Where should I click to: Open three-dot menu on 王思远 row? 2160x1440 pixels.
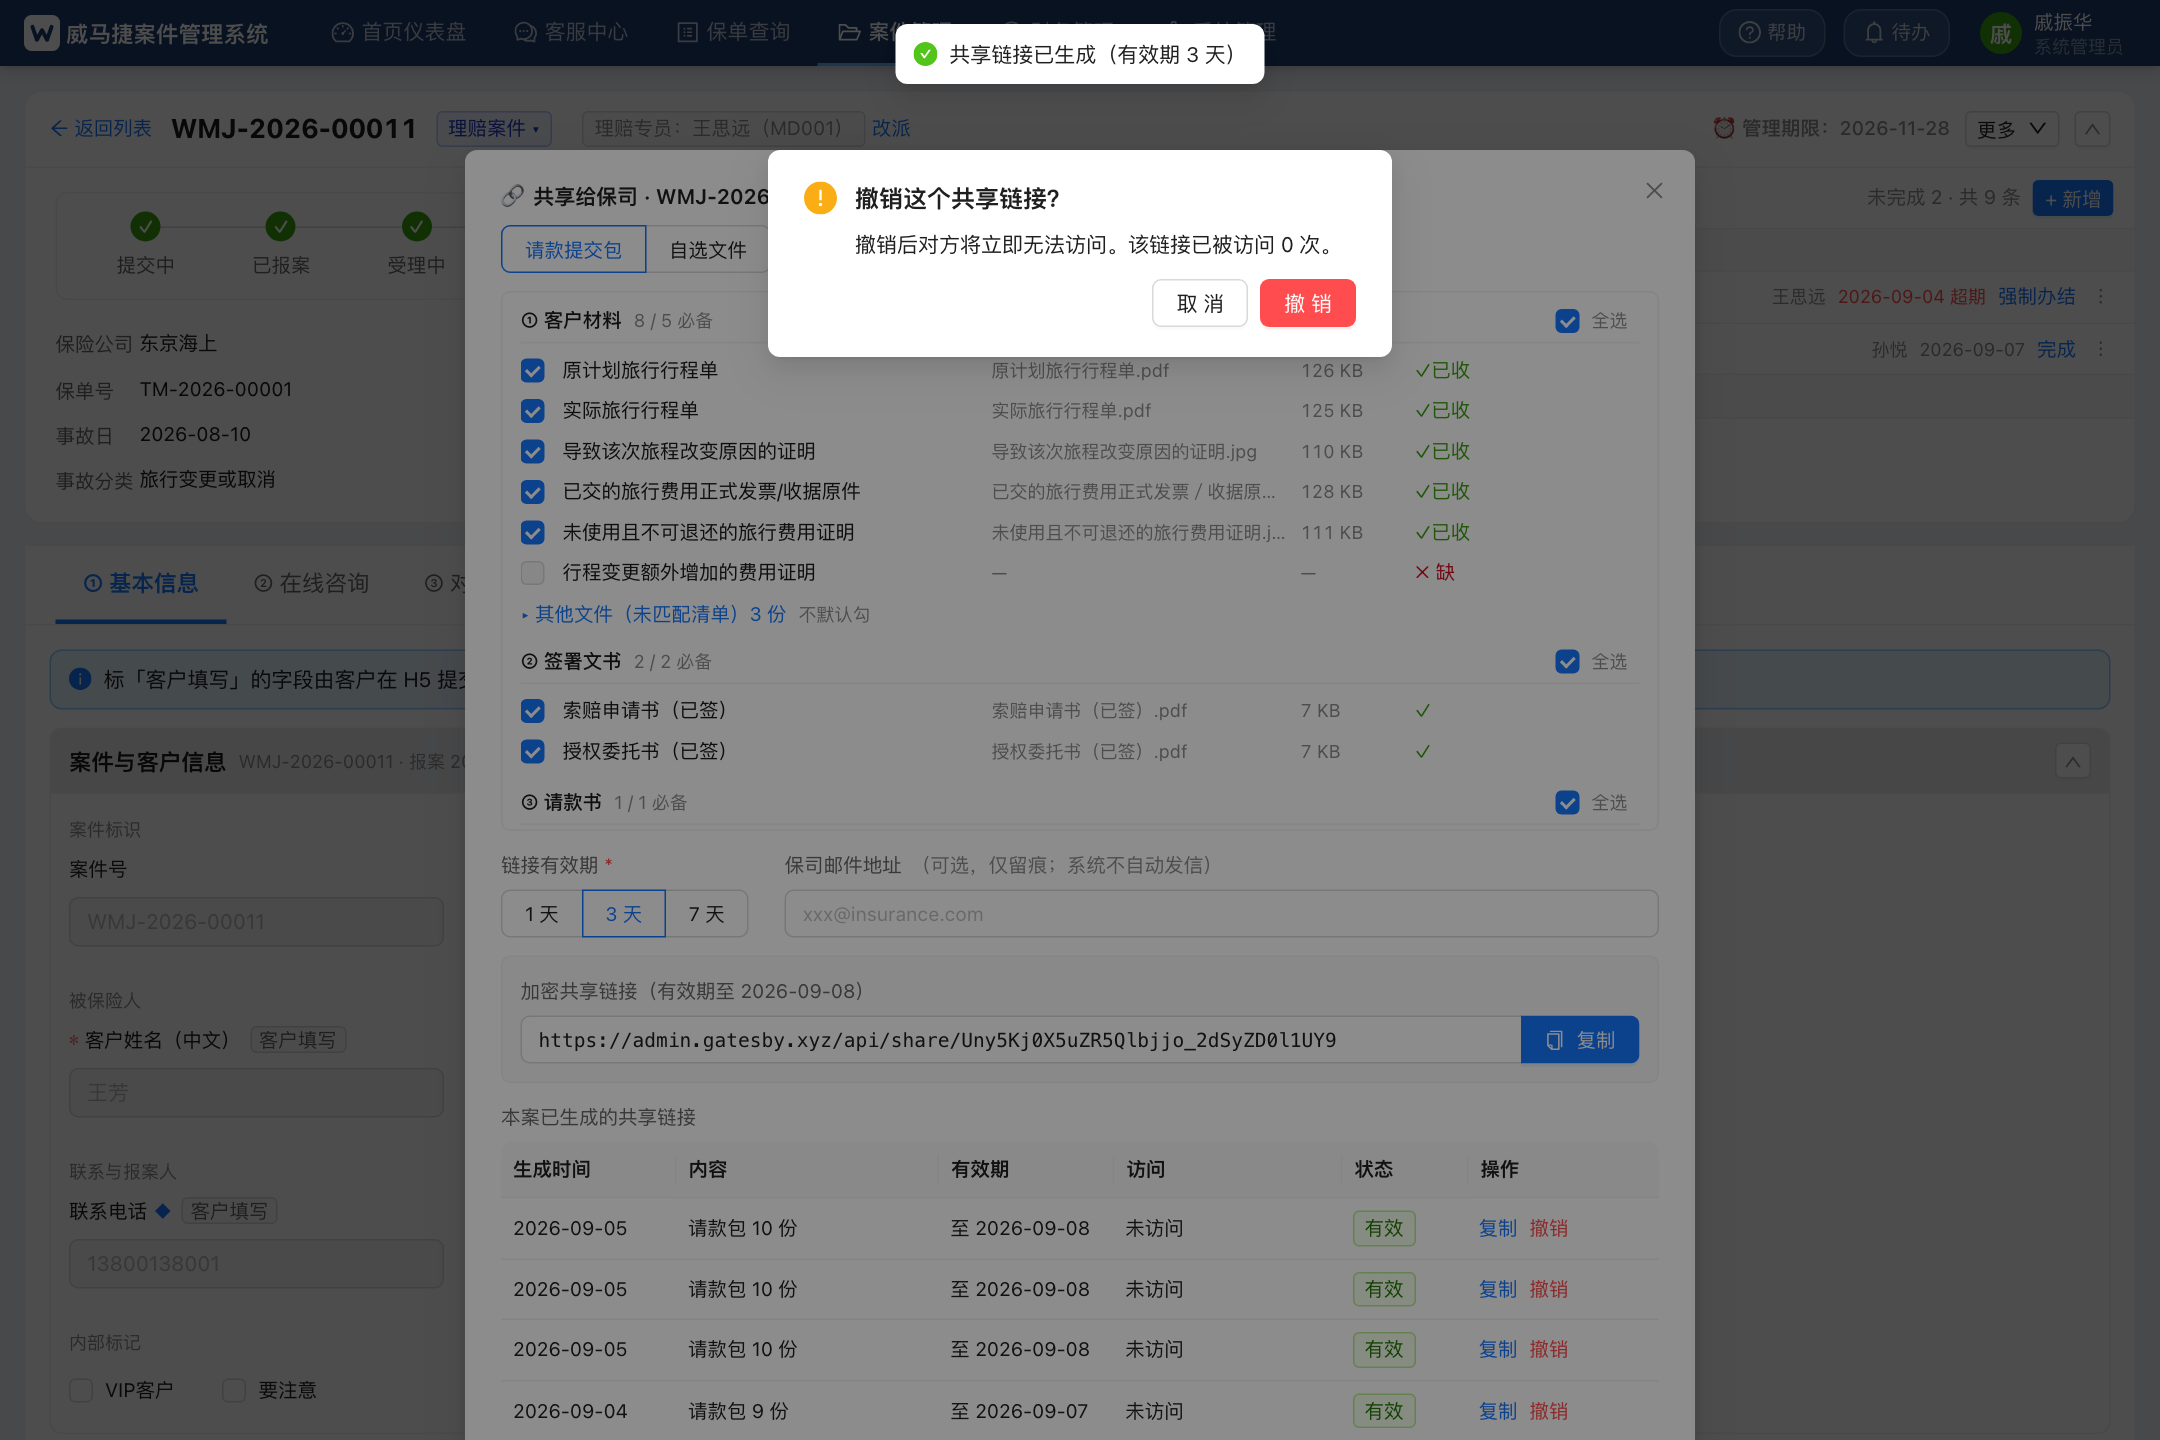point(2101,297)
